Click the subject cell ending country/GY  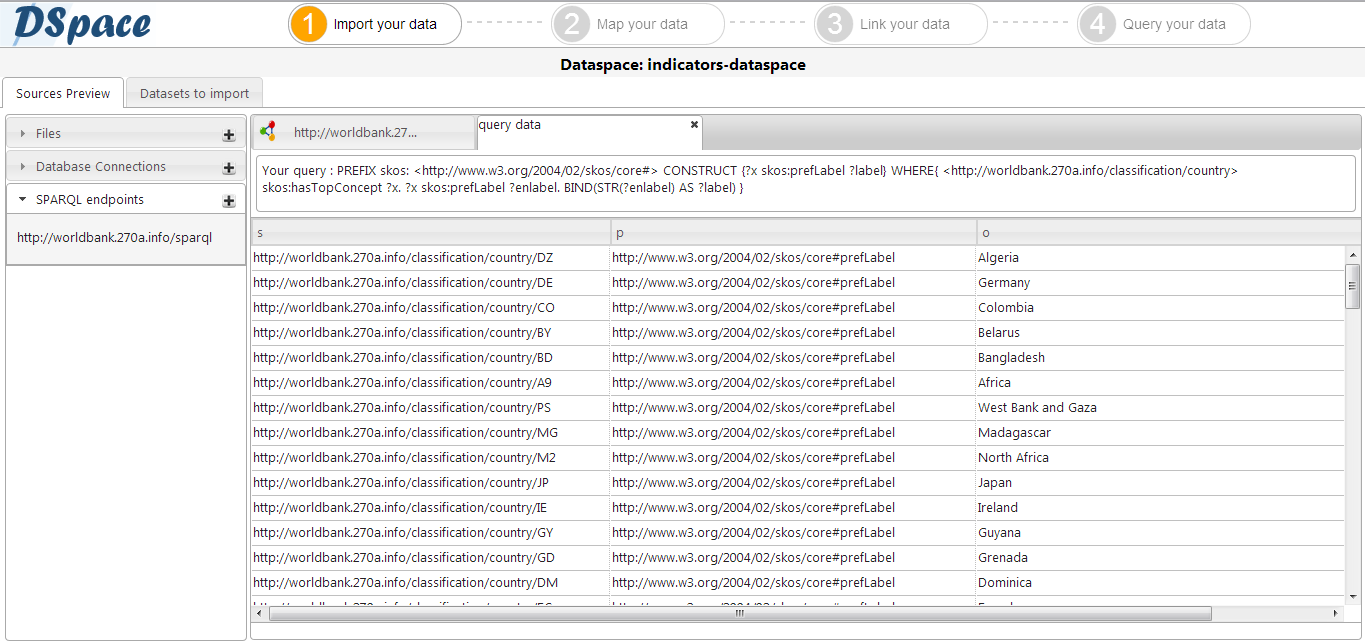coord(430,533)
